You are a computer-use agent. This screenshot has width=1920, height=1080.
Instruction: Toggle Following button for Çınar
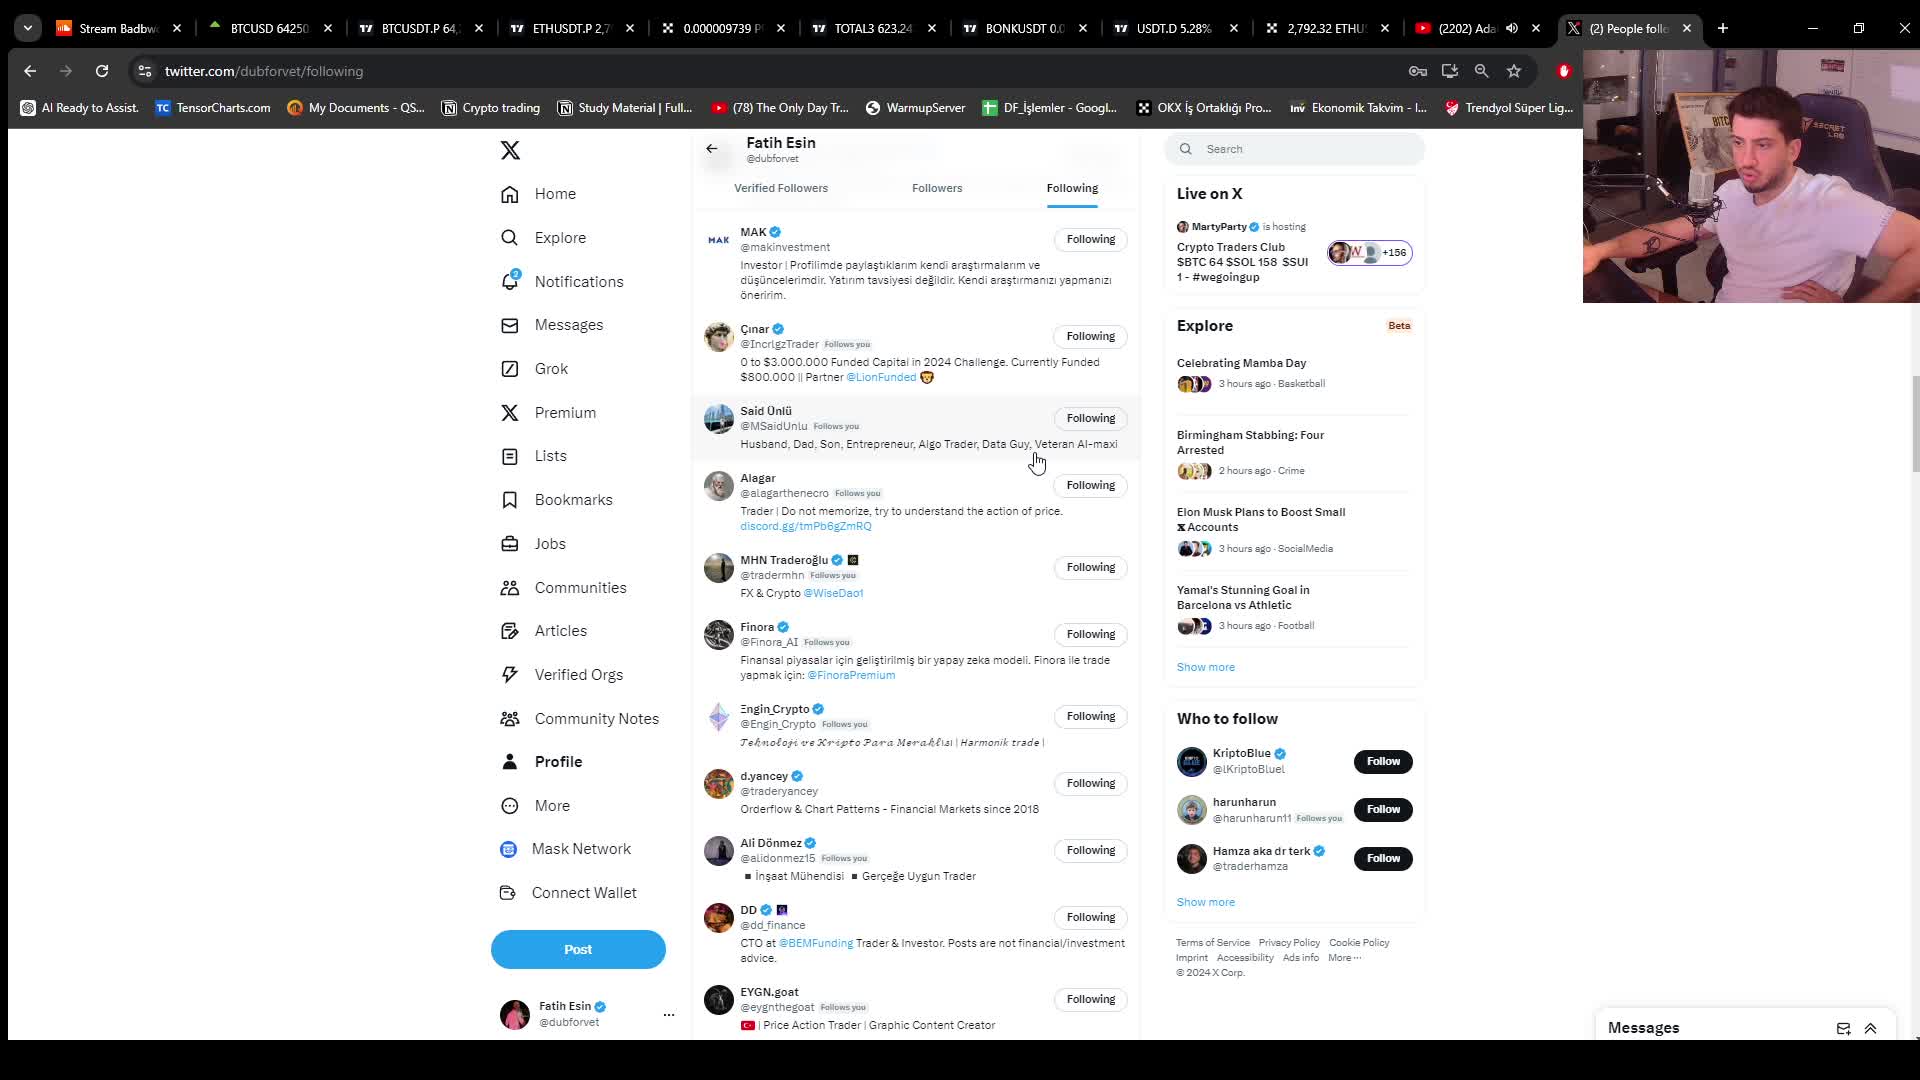click(1090, 336)
